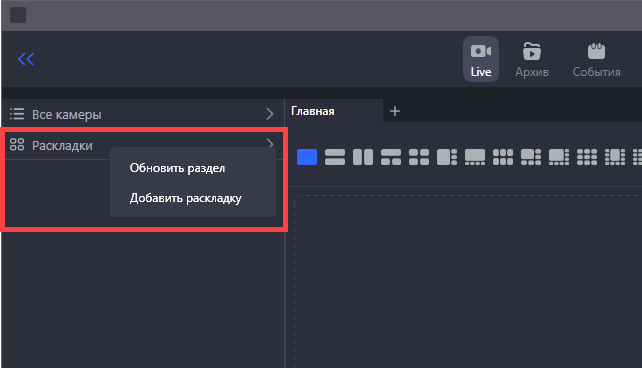The image size is (642, 368).
Task: Select the one-large five-surrounding layout
Action: (531, 157)
